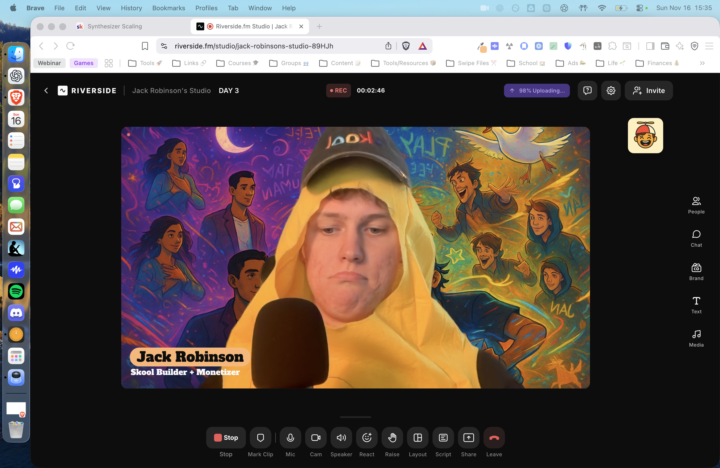This screenshot has width=720, height=468.
Task: Open the Chat panel
Action: (x=696, y=237)
